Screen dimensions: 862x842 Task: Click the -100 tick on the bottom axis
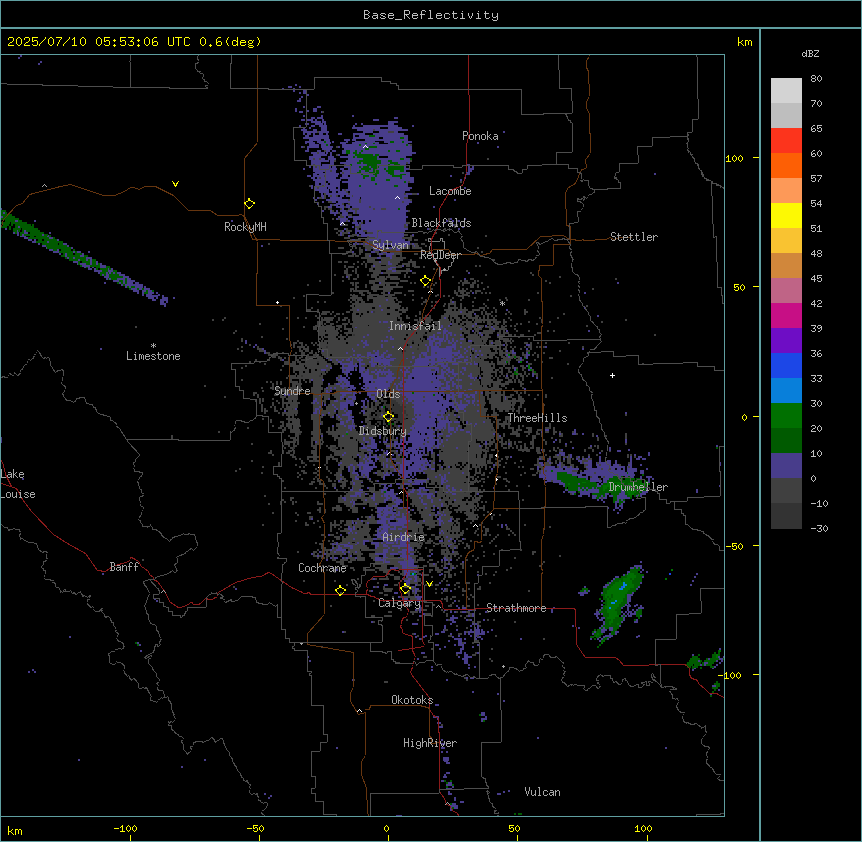(x=126, y=828)
